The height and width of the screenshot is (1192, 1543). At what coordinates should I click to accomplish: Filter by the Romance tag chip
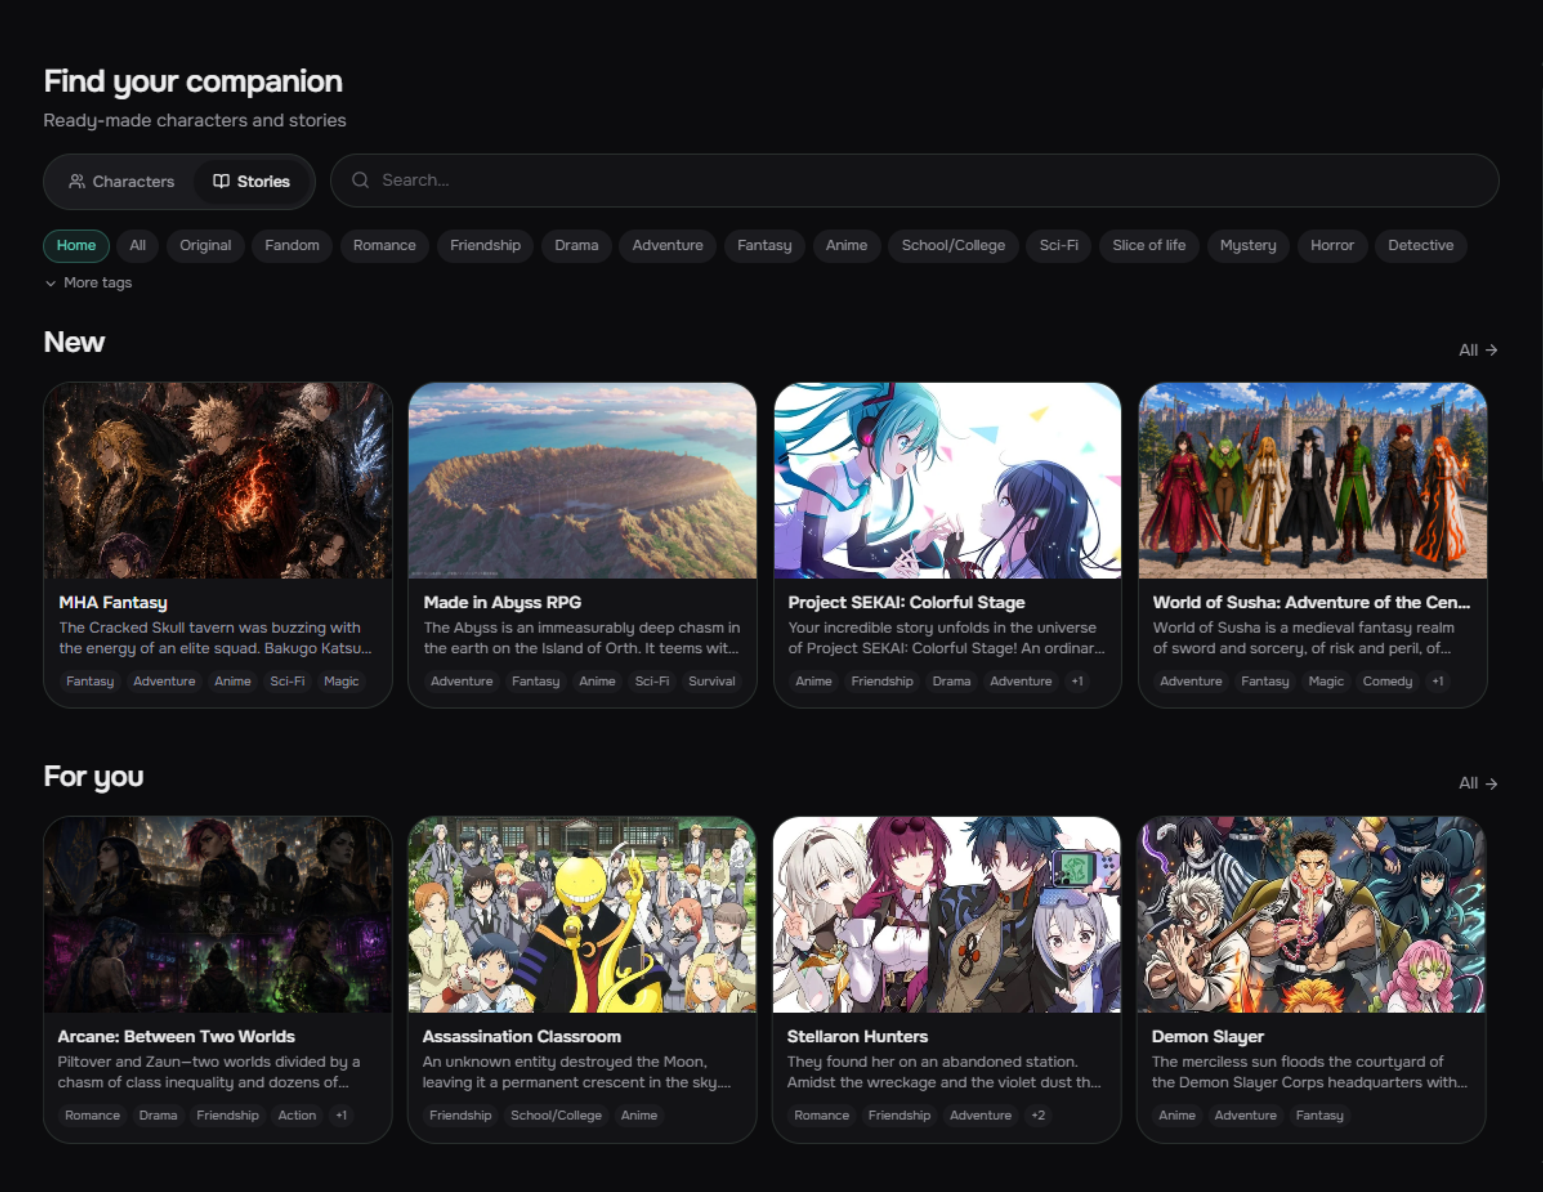tap(384, 245)
